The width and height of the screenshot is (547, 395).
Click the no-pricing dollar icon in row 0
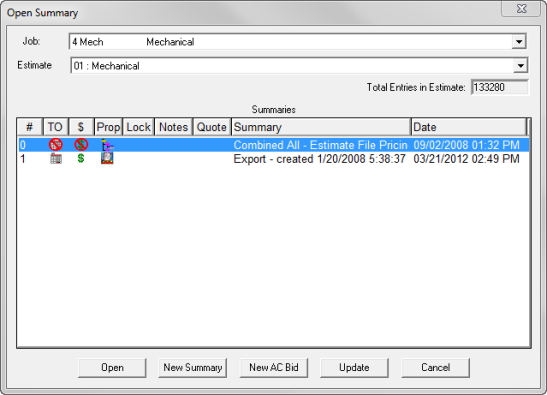click(x=81, y=144)
